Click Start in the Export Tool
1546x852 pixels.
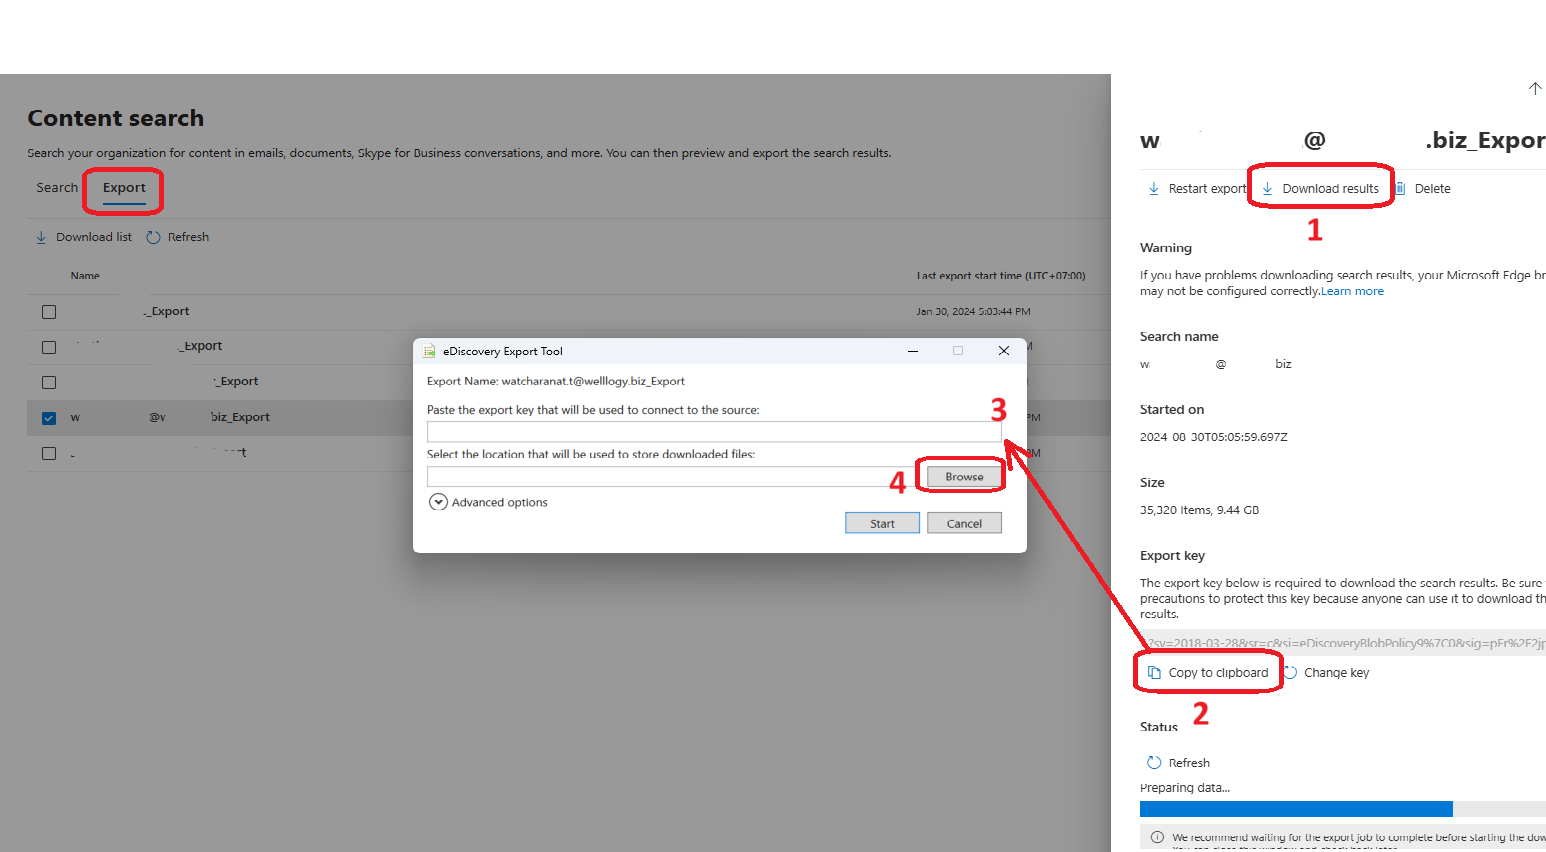click(x=882, y=523)
